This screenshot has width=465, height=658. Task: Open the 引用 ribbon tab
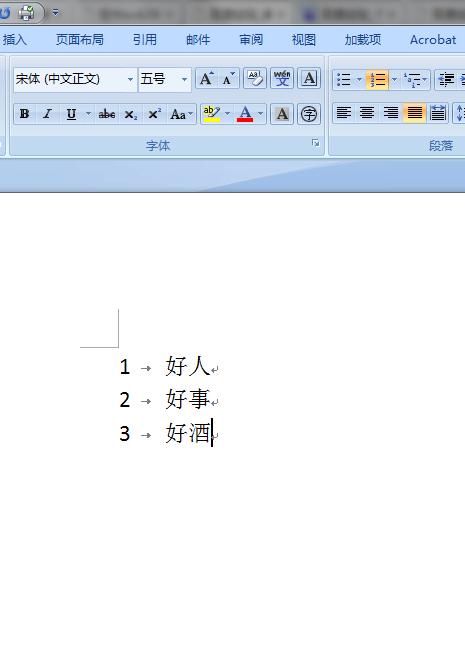[x=145, y=40]
